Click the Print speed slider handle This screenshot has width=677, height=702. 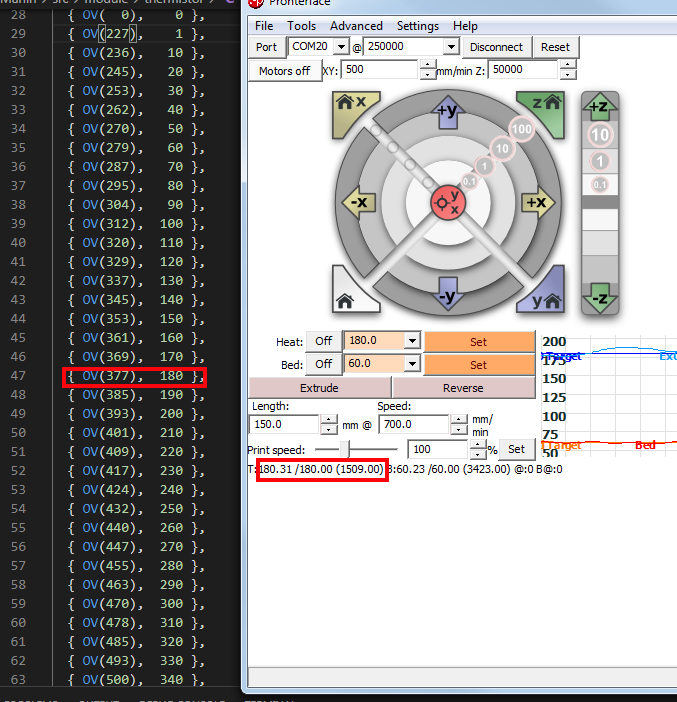pyautogui.click(x=344, y=449)
